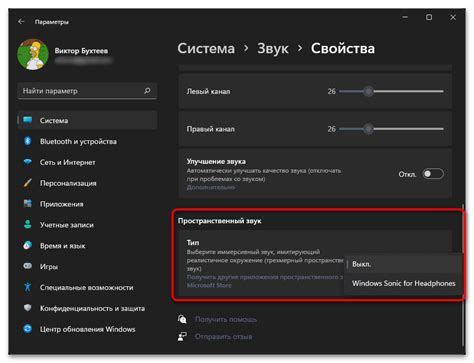Screen dimensions: 474x363
Task: Open Конфиденциальность и защита section
Action: (x=87, y=308)
